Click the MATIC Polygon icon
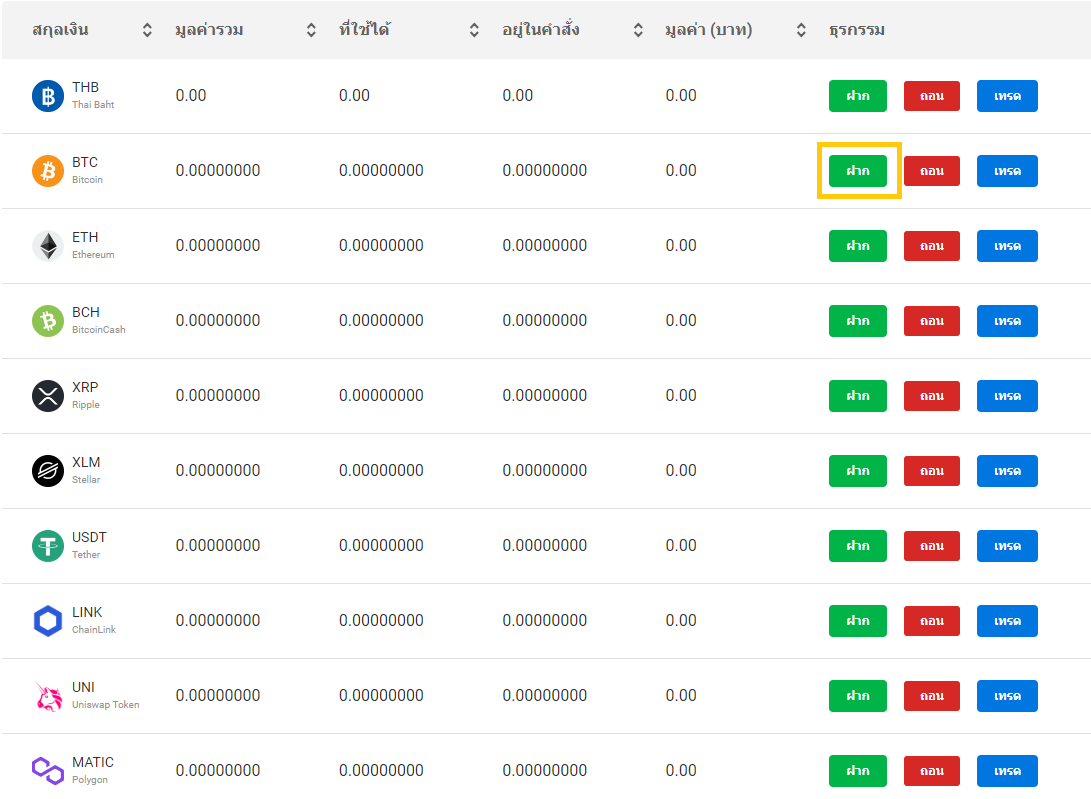This screenshot has width=1091, height=799. (x=48, y=770)
